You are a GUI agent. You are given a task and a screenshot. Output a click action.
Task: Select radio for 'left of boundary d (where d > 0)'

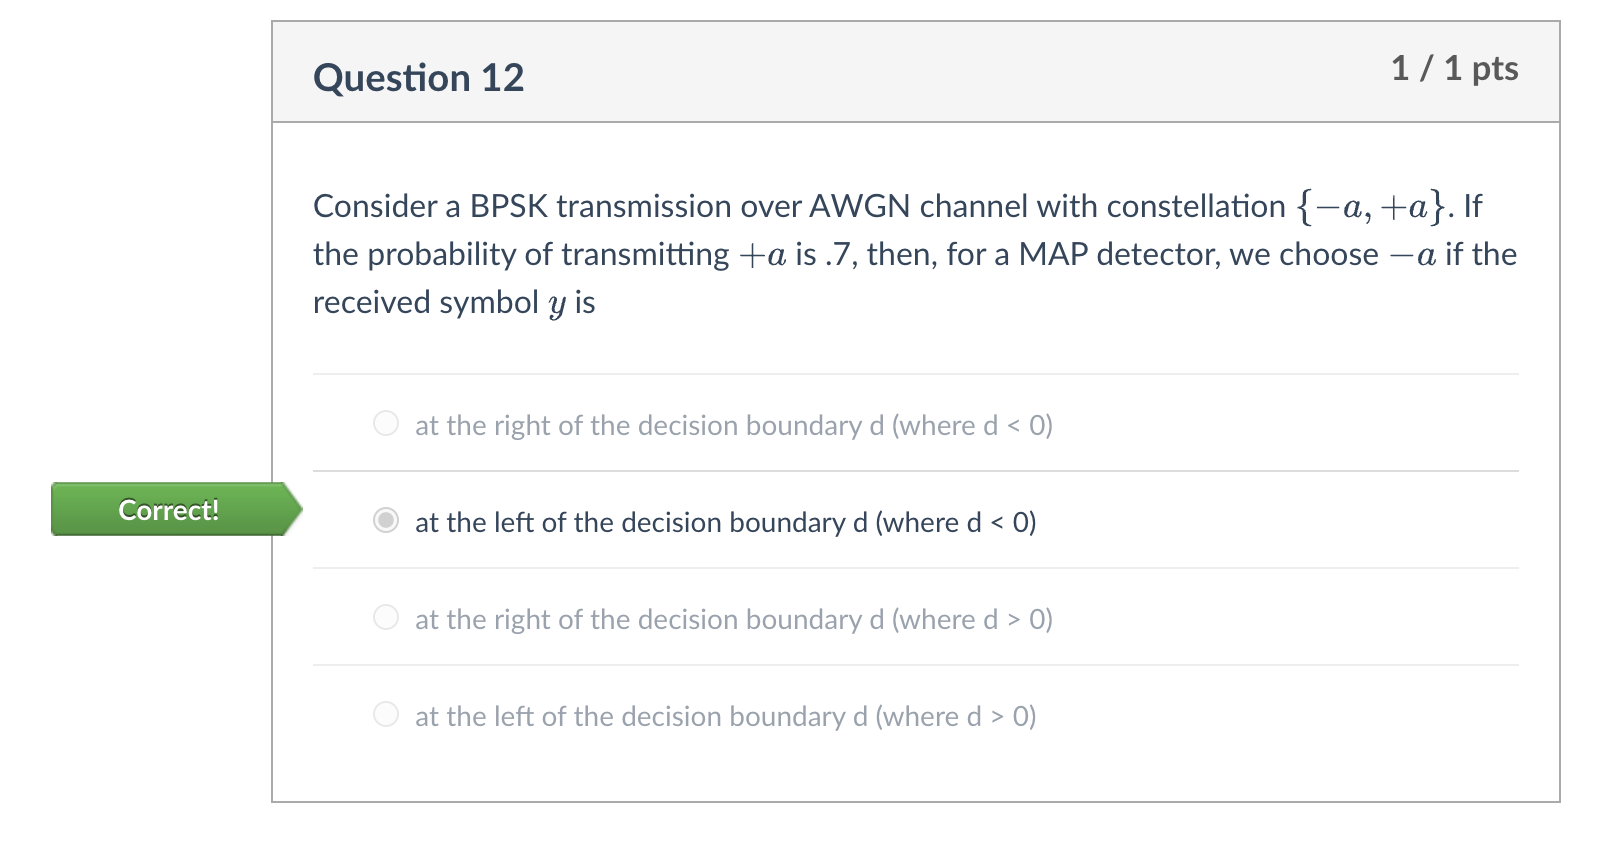[386, 714]
